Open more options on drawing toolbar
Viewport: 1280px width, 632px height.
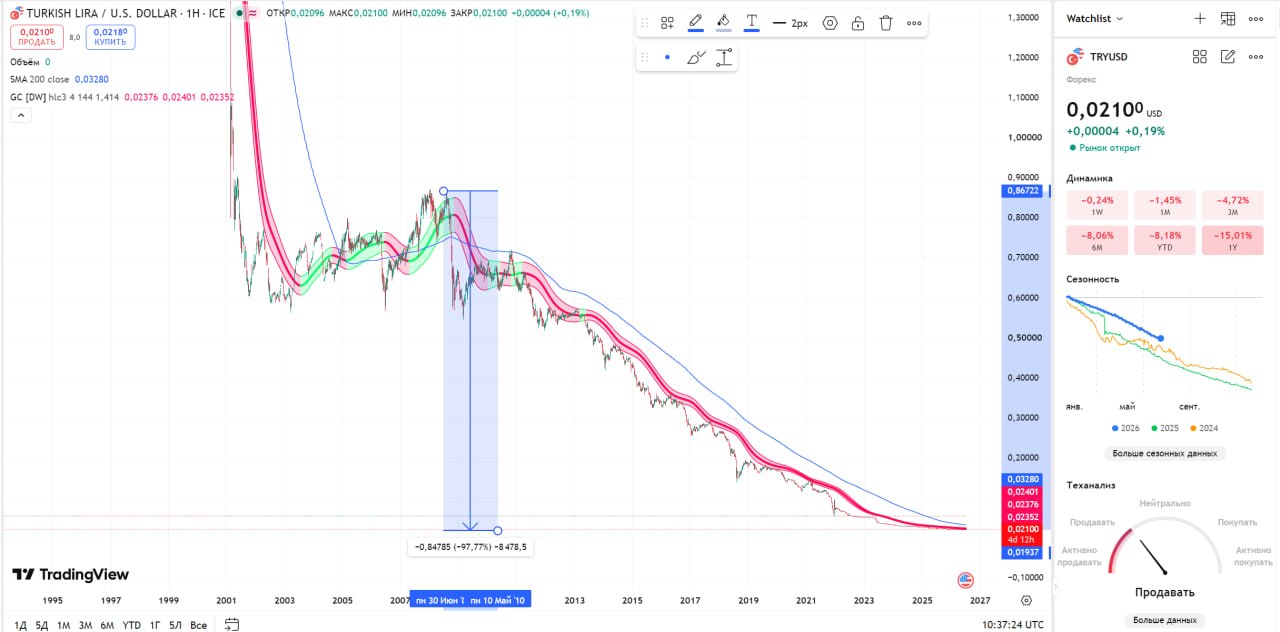point(914,23)
